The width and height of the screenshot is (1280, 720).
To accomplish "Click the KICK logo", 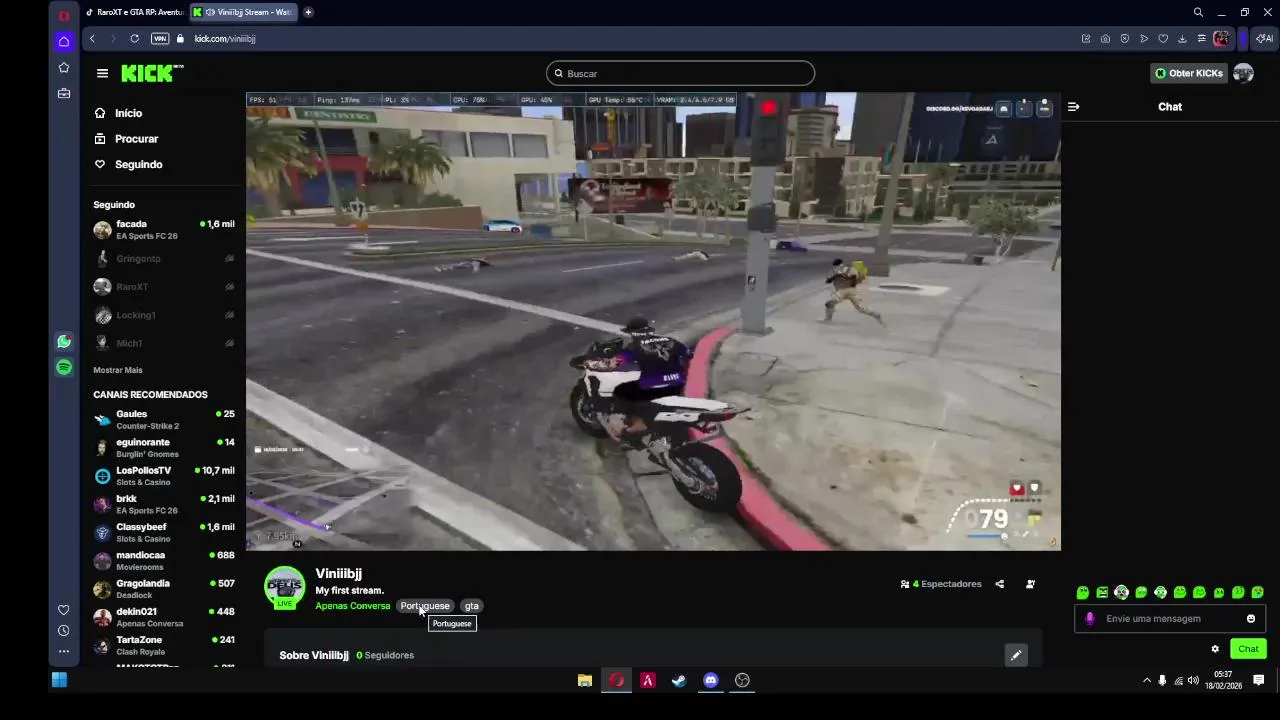I will coord(152,73).
